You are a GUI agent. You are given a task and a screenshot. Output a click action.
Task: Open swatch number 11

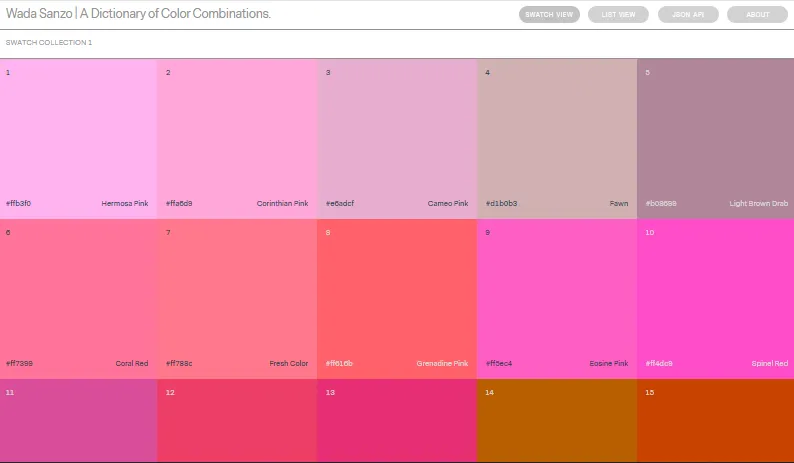[78, 421]
